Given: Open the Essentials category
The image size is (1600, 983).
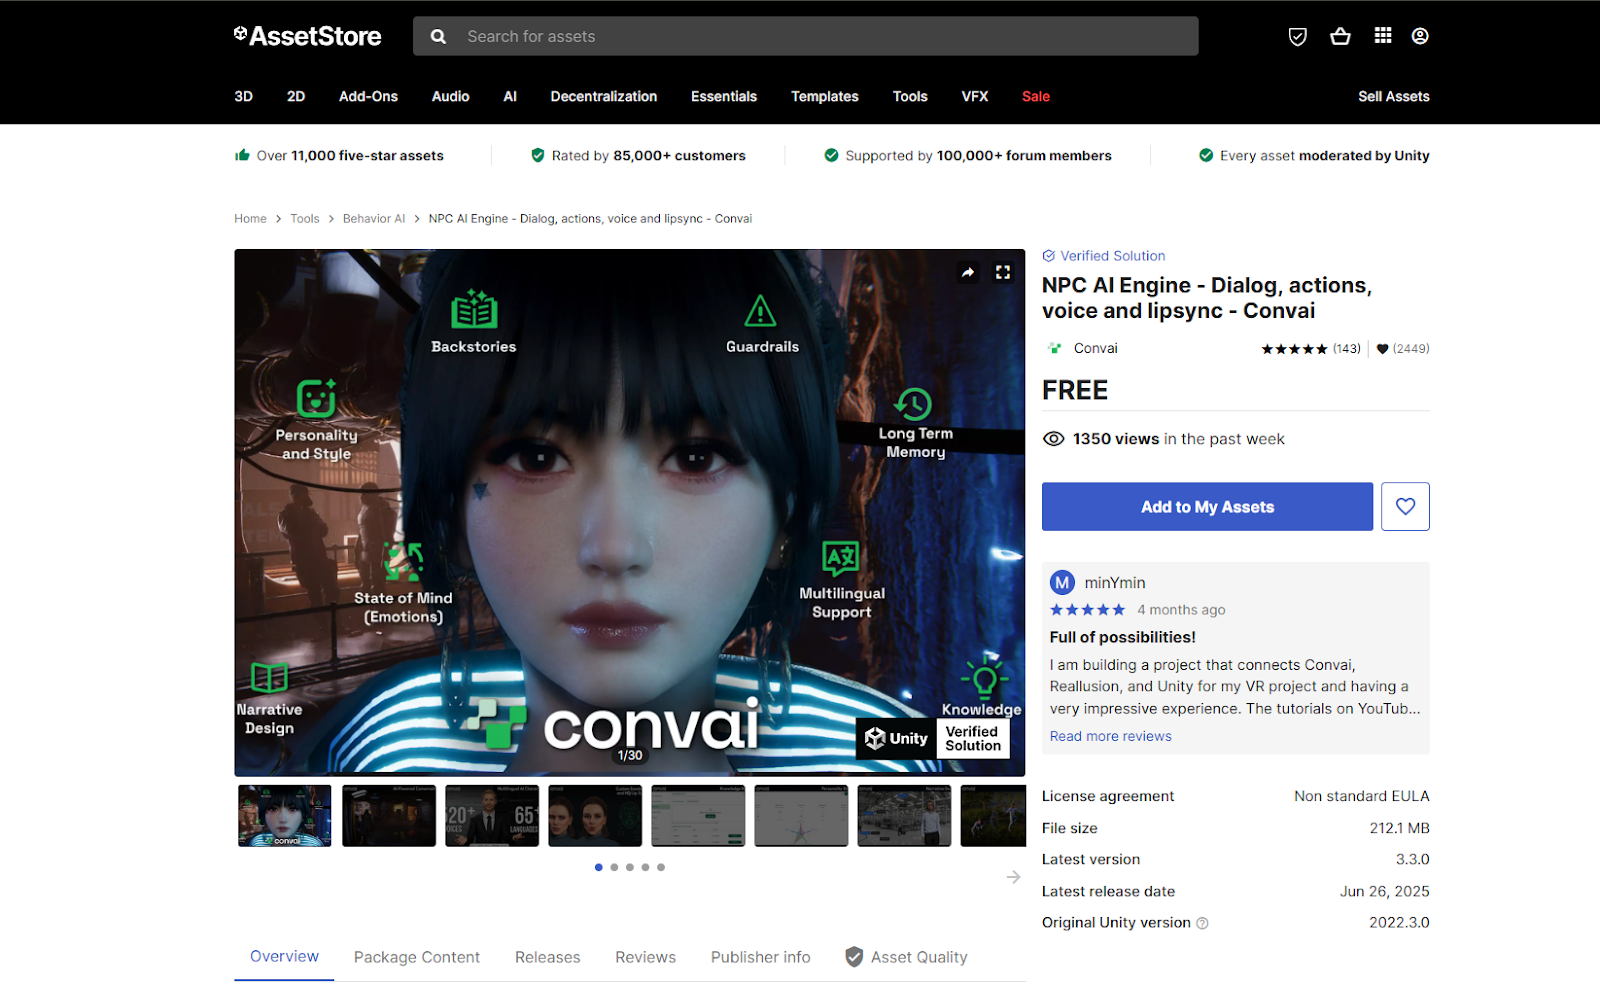Looking at the screenshot, I should pyautogui.click(x=724, y=96).
